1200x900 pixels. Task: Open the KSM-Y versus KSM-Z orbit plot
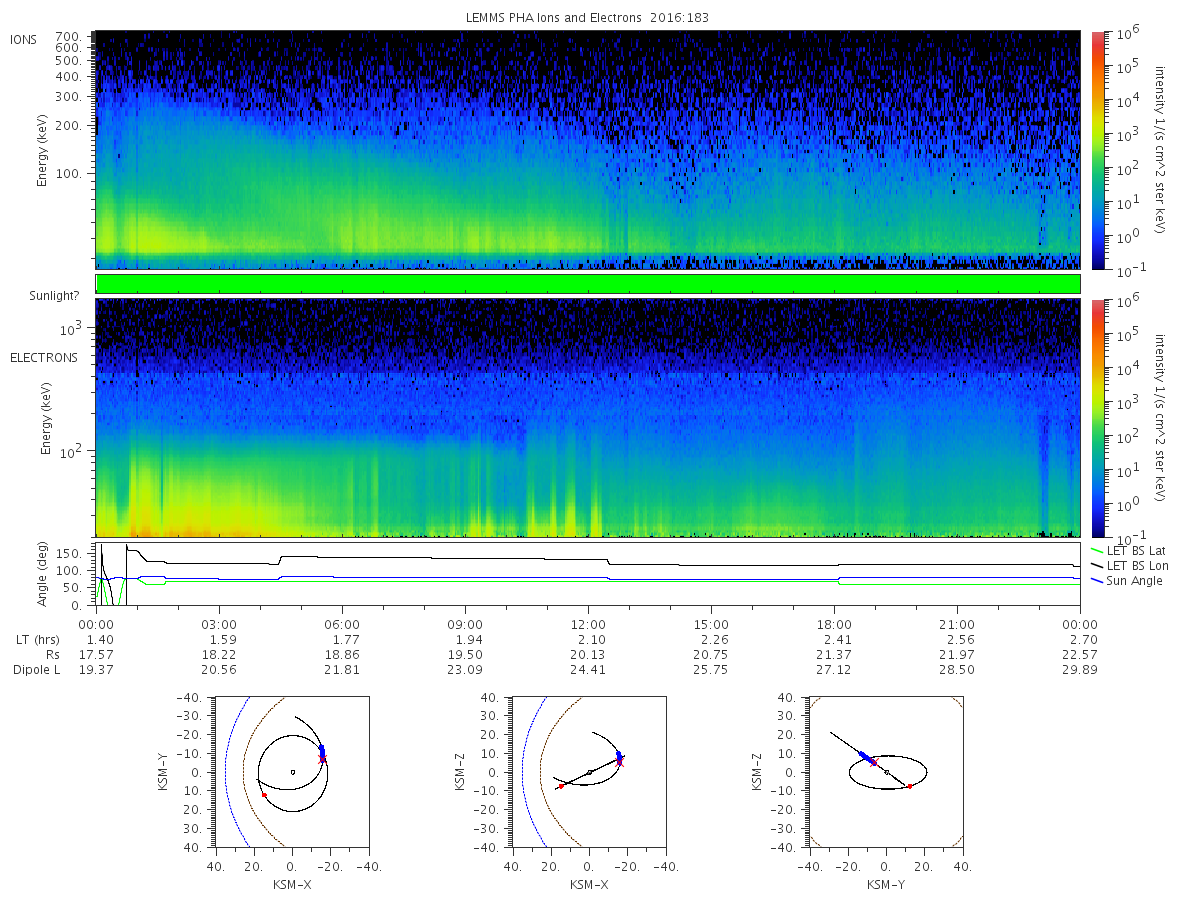[885, 771]
